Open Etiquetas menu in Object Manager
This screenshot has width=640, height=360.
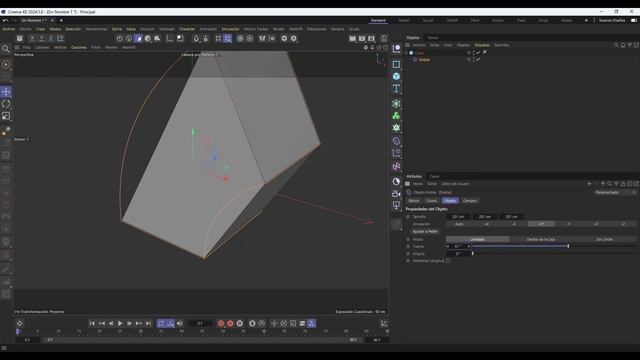click(x=482, y=45)
